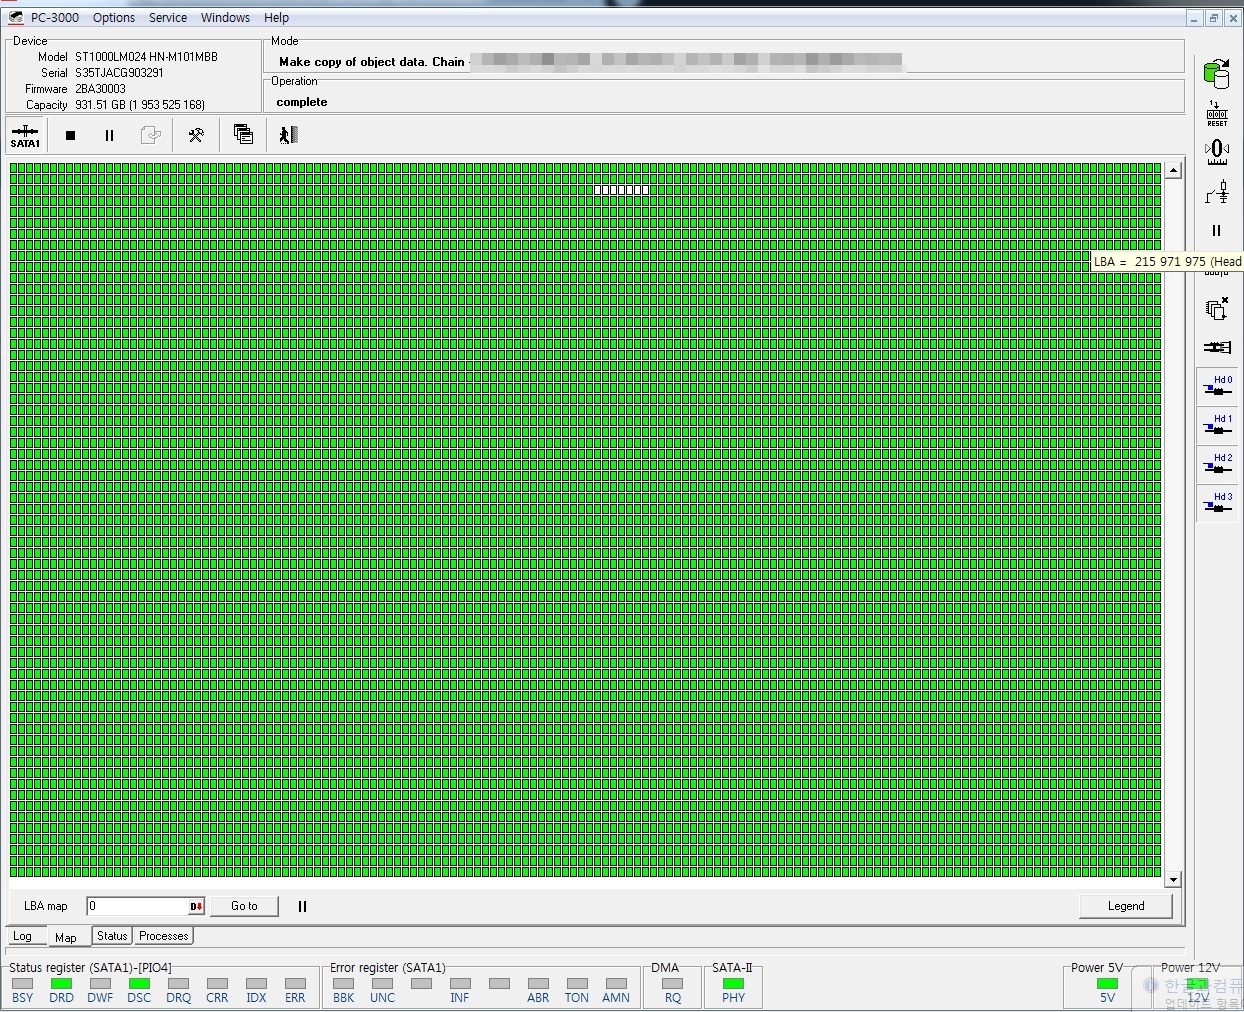Open the crossed tools utilities icon
1244x1012 pixels.
point(196,135)
